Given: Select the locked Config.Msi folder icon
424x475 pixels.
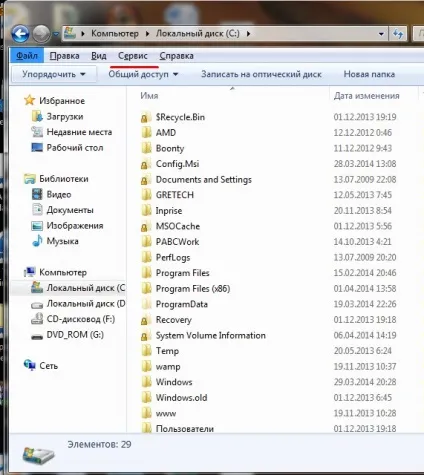Looking at the screenshot, I should coord(146,164).
